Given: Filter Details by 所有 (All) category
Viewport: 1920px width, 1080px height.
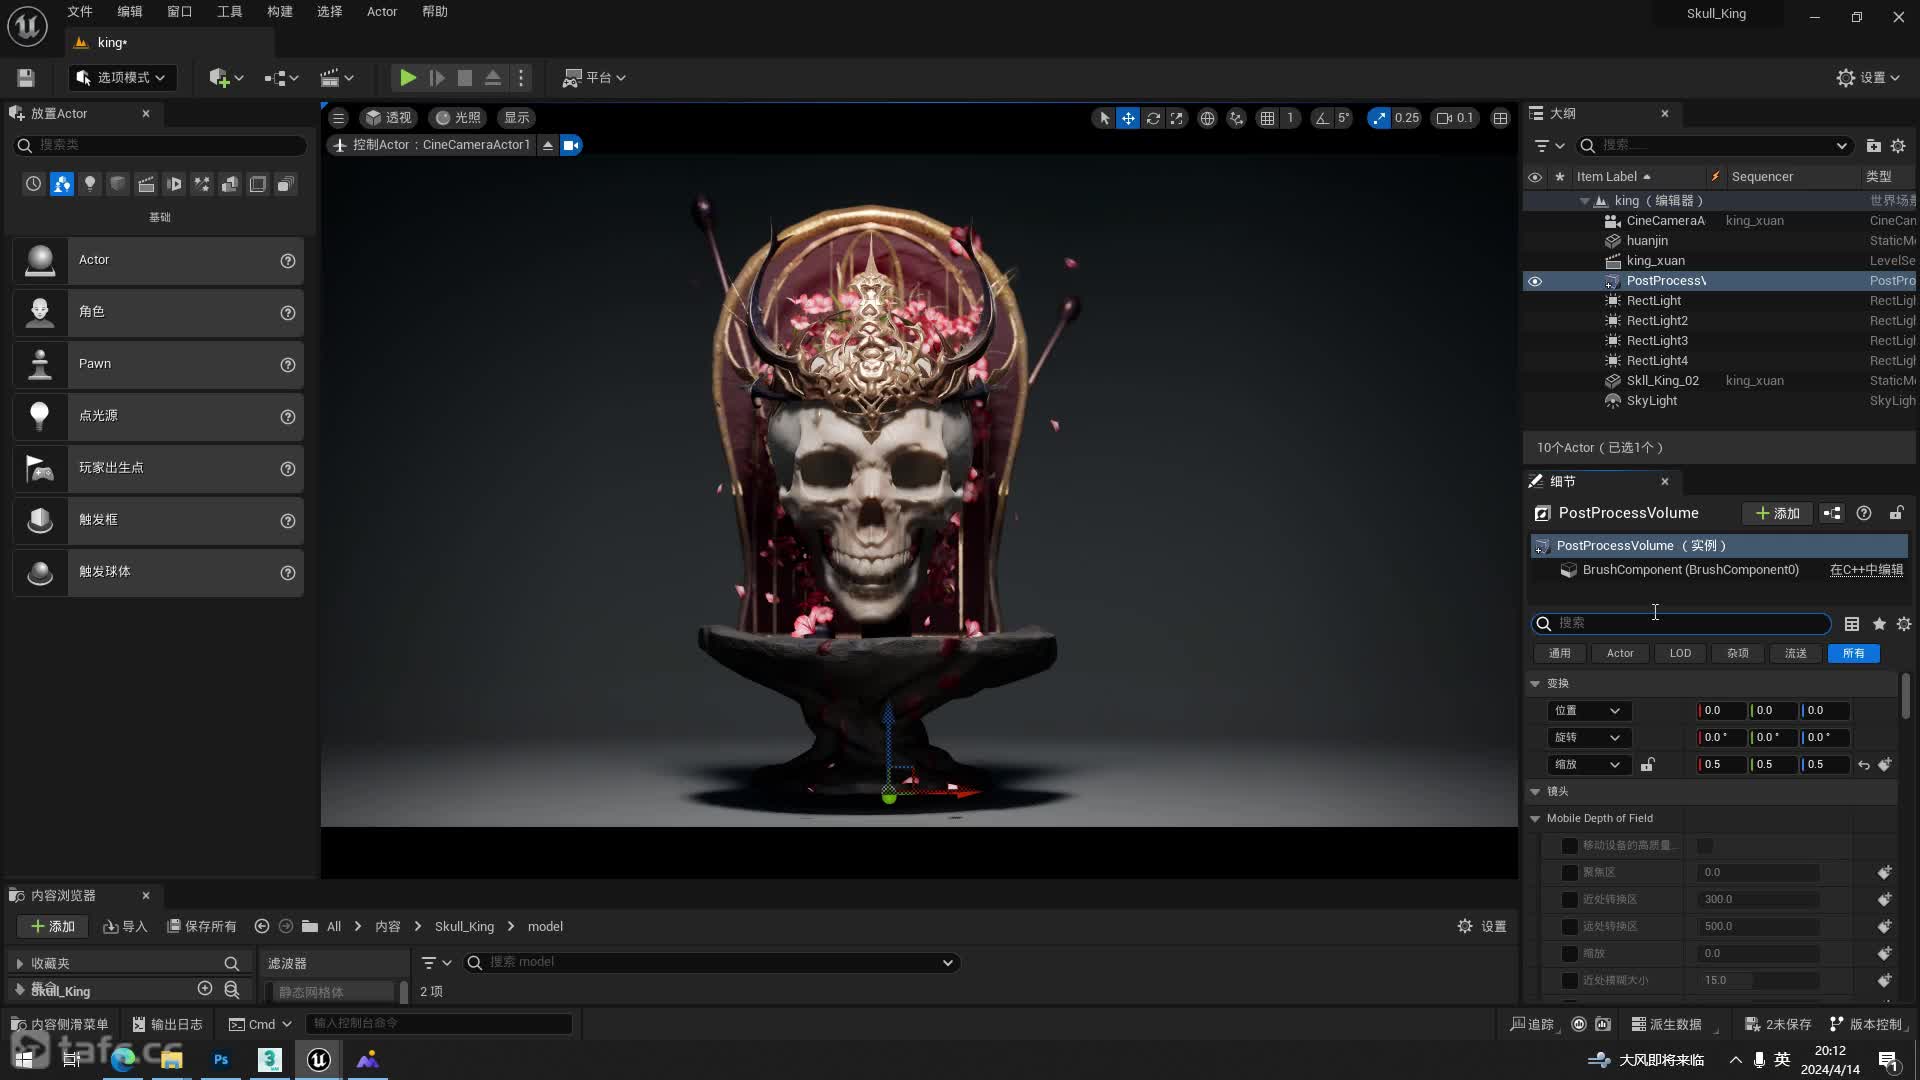Looking at the screenshot, I should (1854, 654).
